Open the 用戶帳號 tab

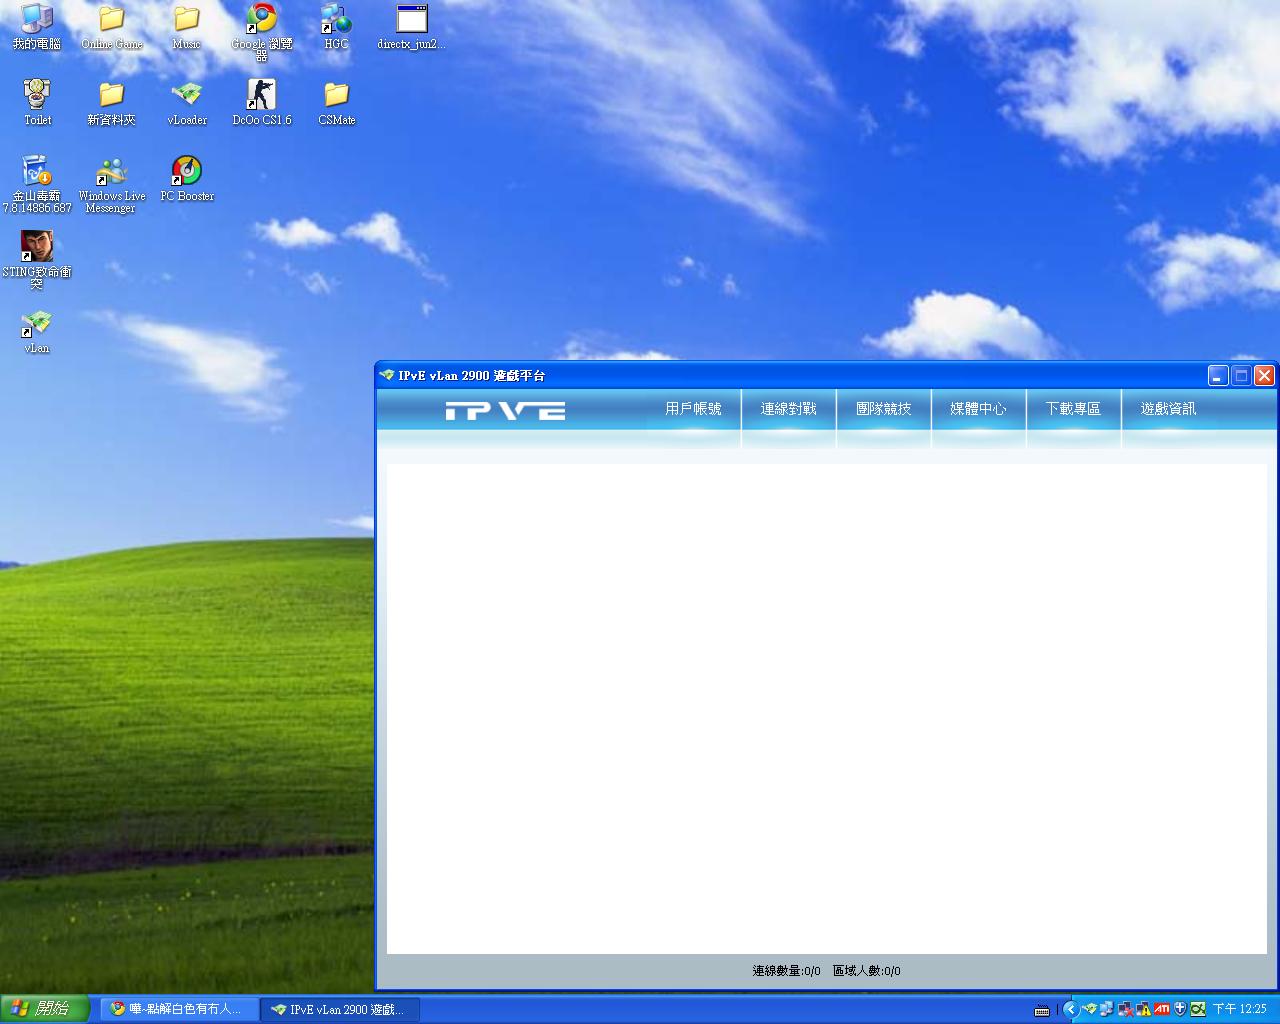tap(693, 409)
